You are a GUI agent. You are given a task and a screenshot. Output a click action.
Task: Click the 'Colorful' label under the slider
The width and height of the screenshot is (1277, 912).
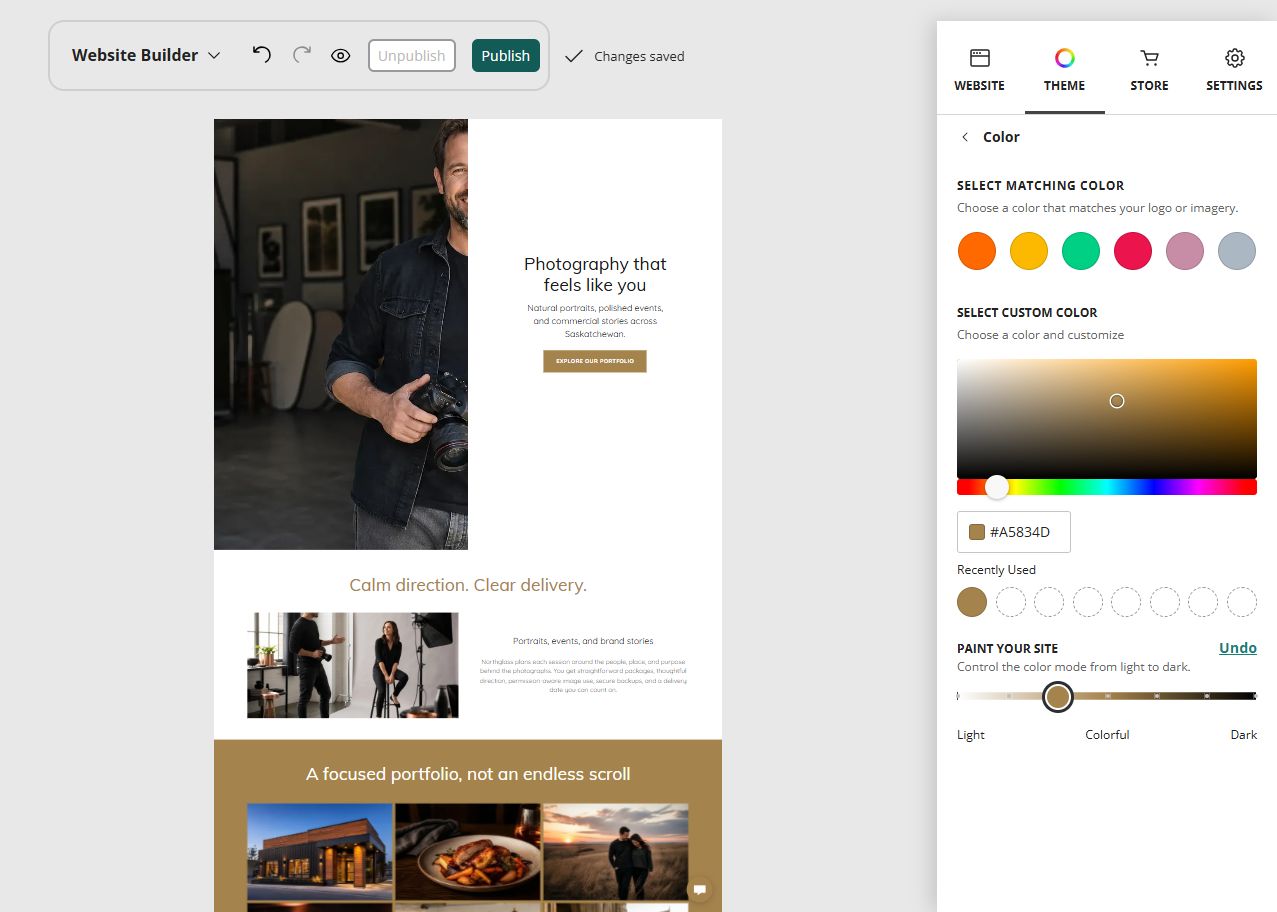coord(1107,735)
